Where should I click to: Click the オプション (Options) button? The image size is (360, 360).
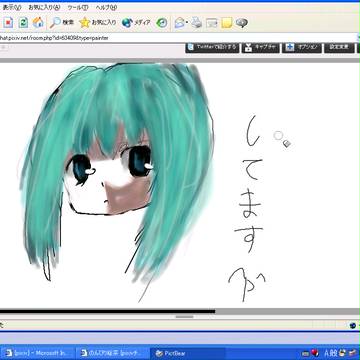pos(302,47)
